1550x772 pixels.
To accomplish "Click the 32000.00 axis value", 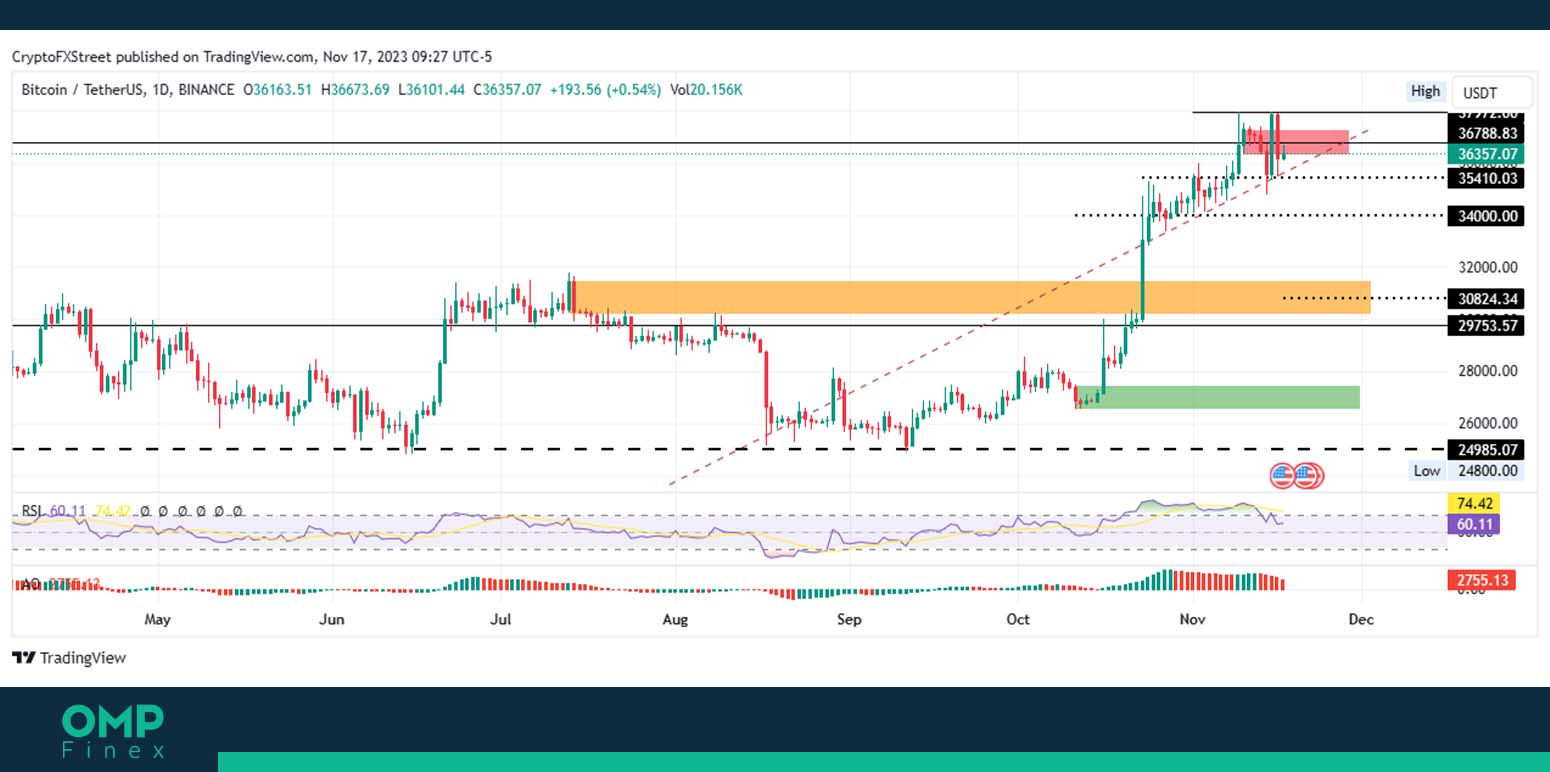I will pyautogui.click(x=1488, y=268).
